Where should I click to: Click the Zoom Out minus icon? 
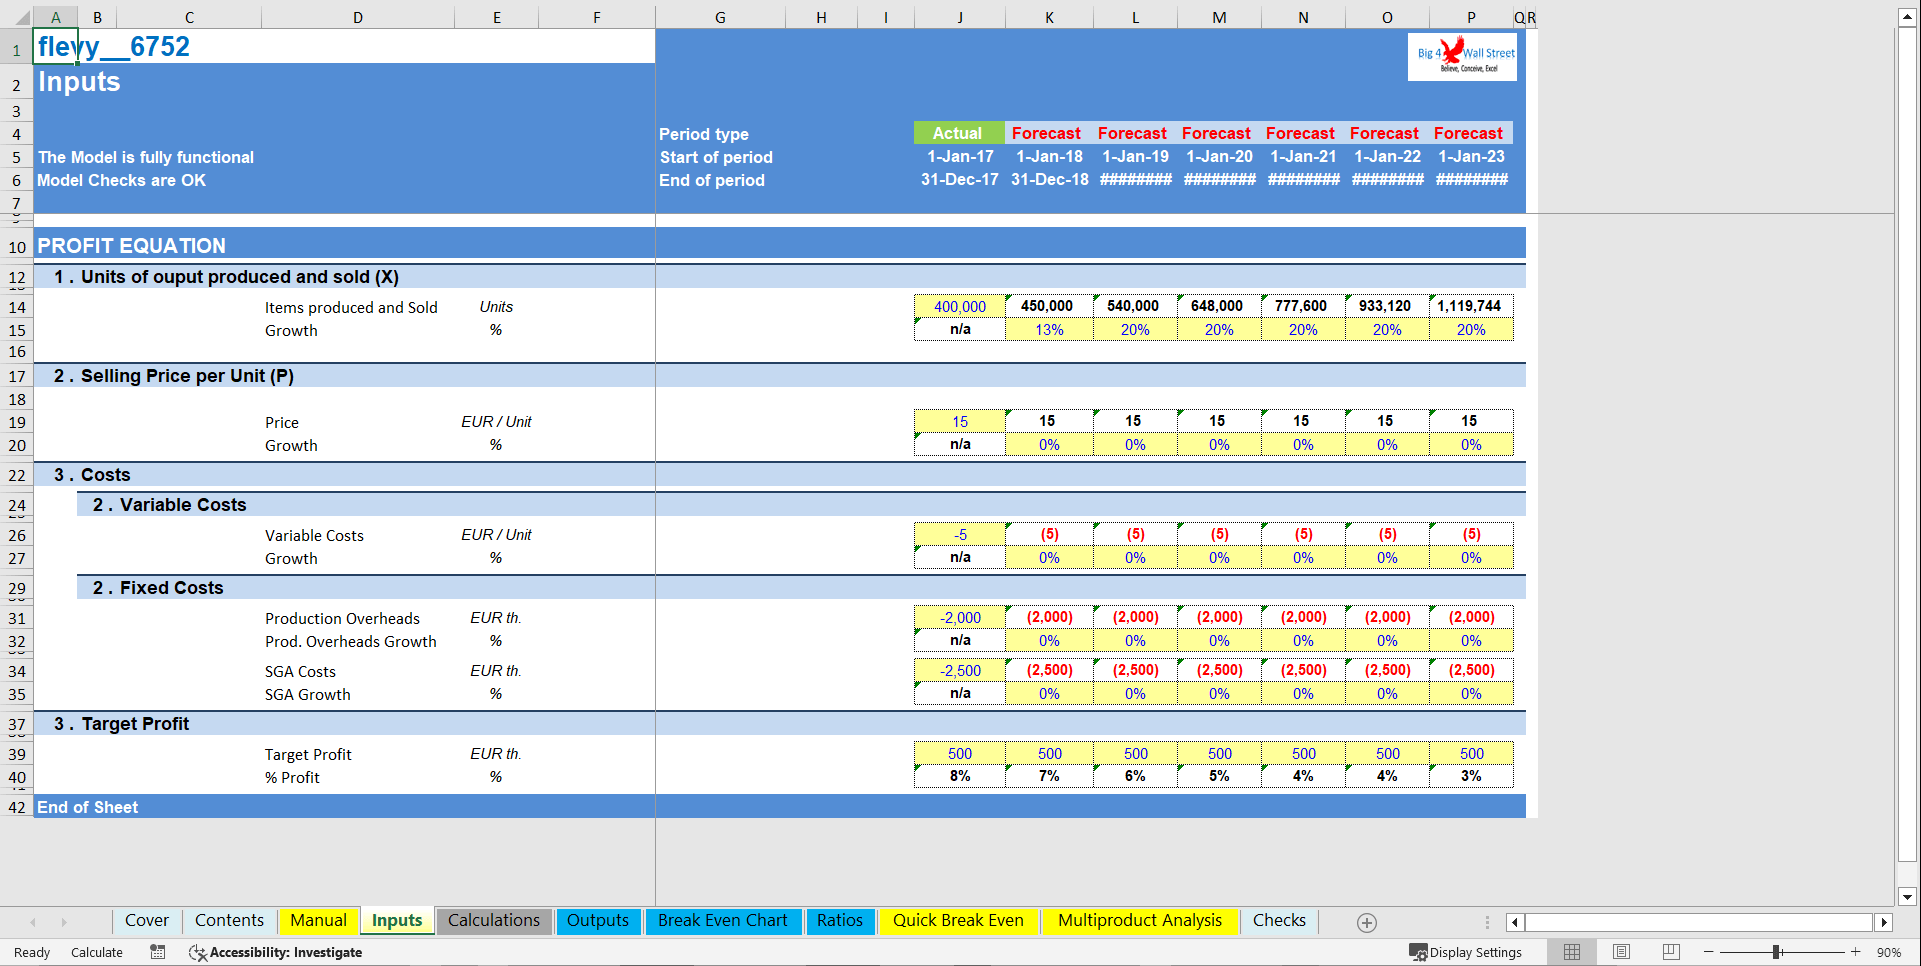[x=1709, y=952]
